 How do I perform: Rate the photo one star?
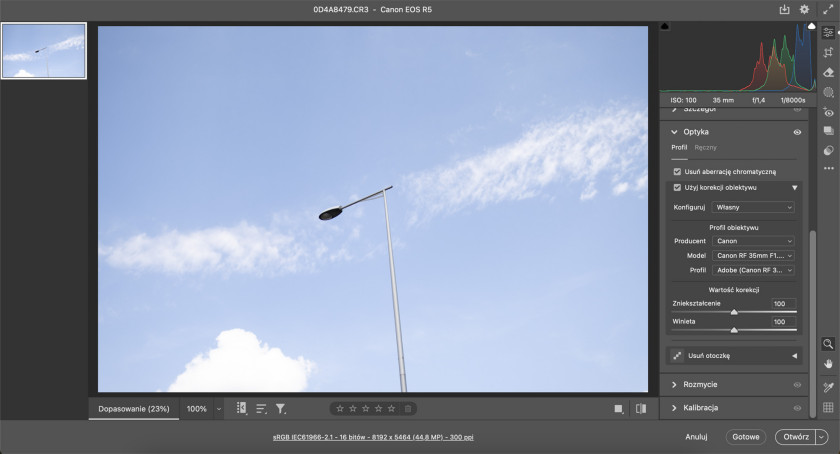point(340,408)
